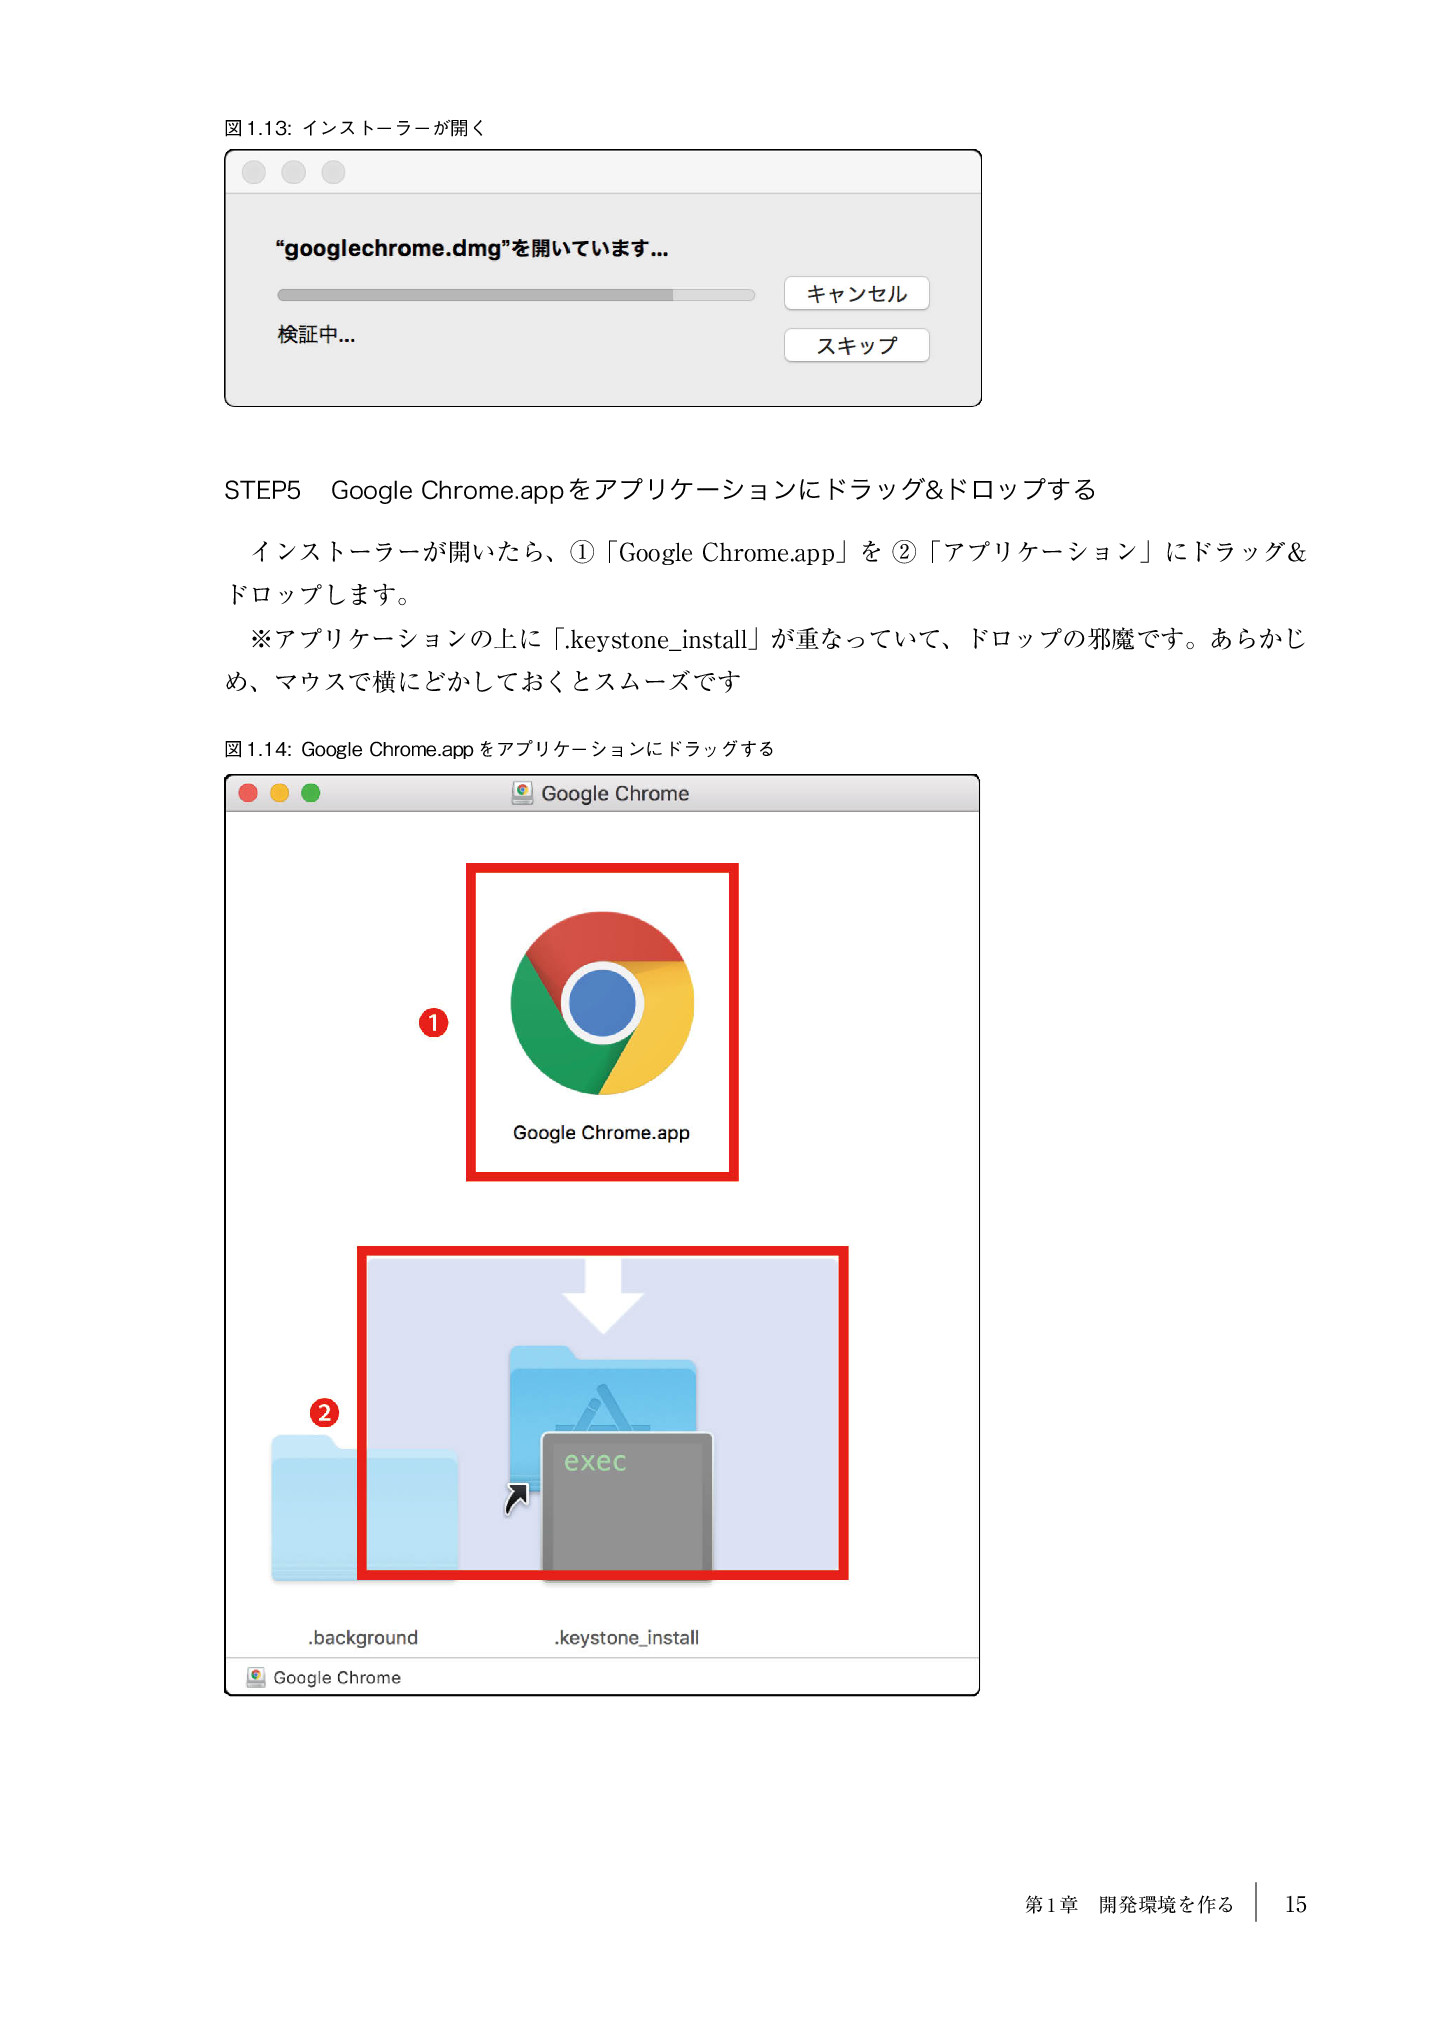Click the Google Chrome.app file label
Screen dimensions: 1433x2024
[601, 1133]
